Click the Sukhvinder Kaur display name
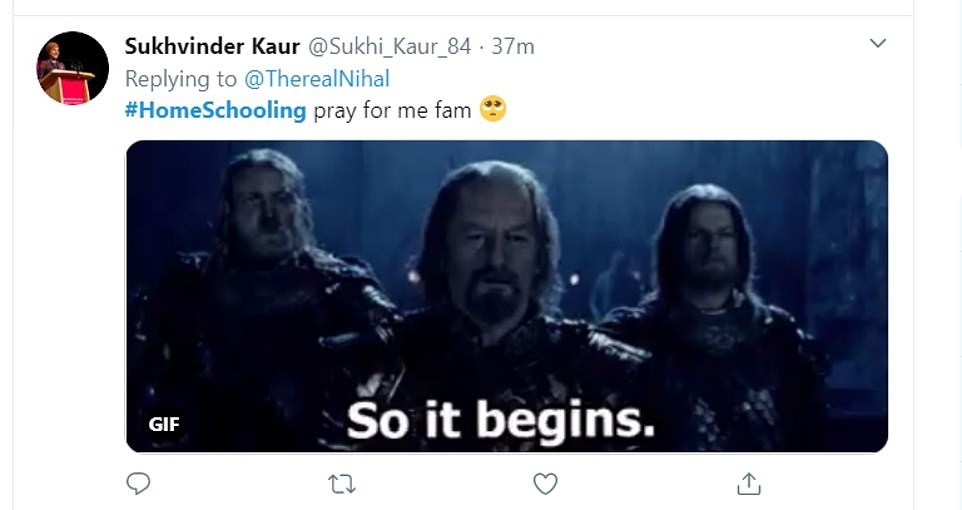The width and height of the screenshot is (962, 510). tap(212, 46)
